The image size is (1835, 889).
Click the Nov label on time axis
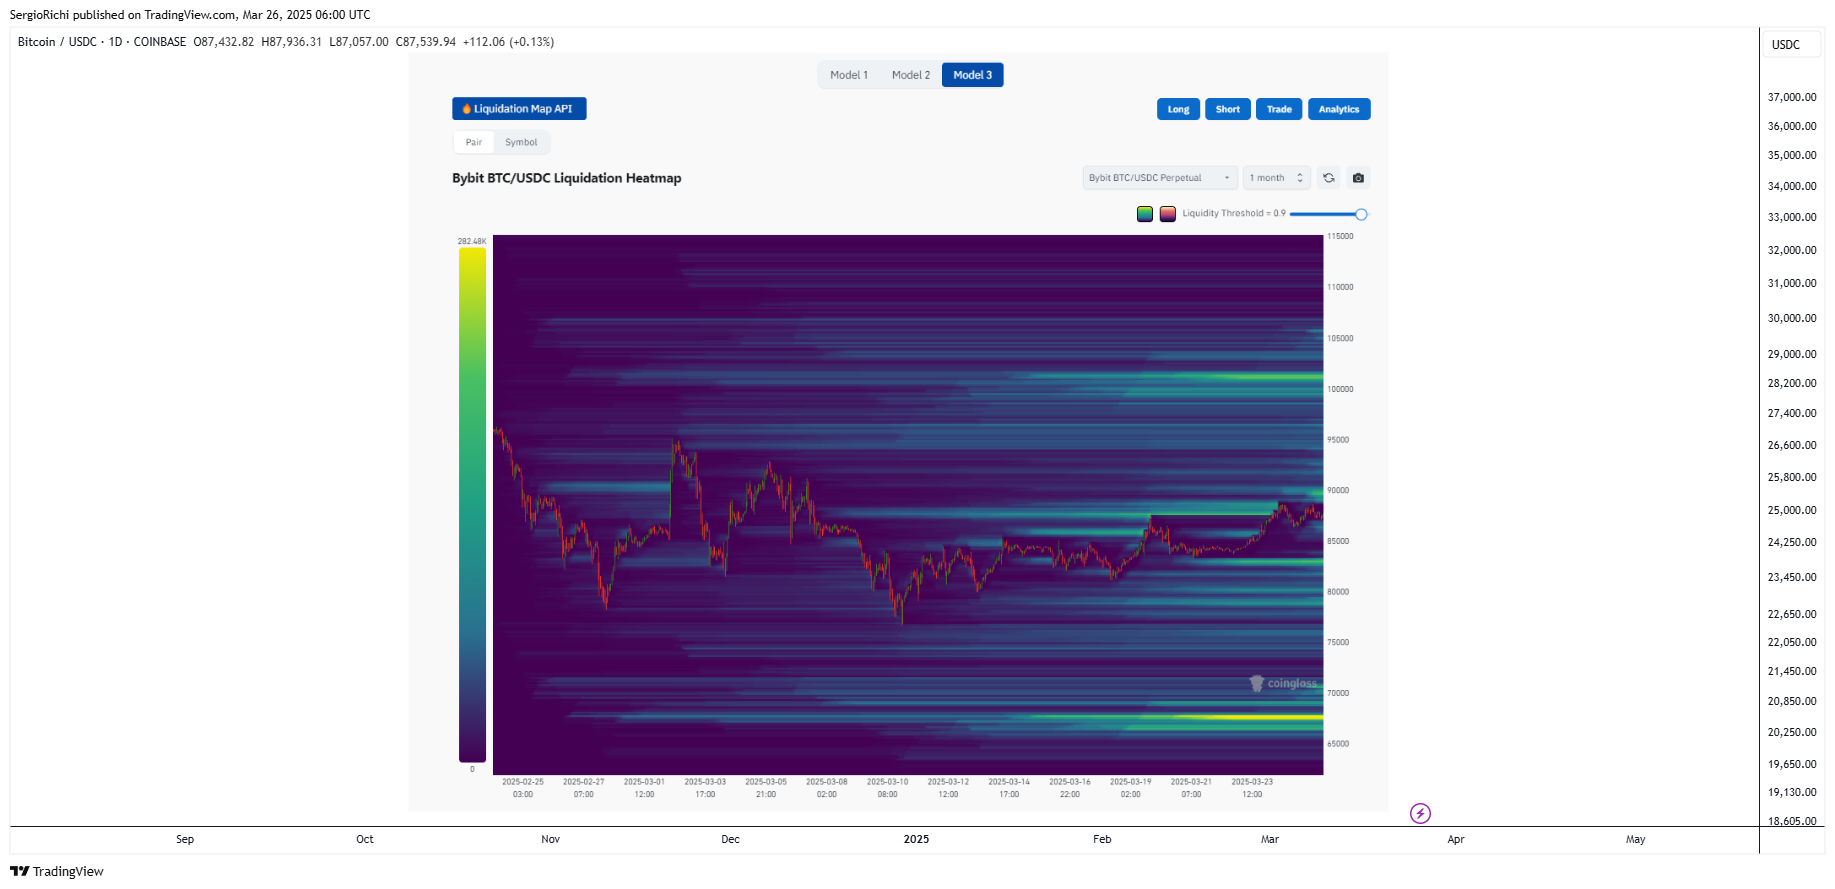coord(551,839)
